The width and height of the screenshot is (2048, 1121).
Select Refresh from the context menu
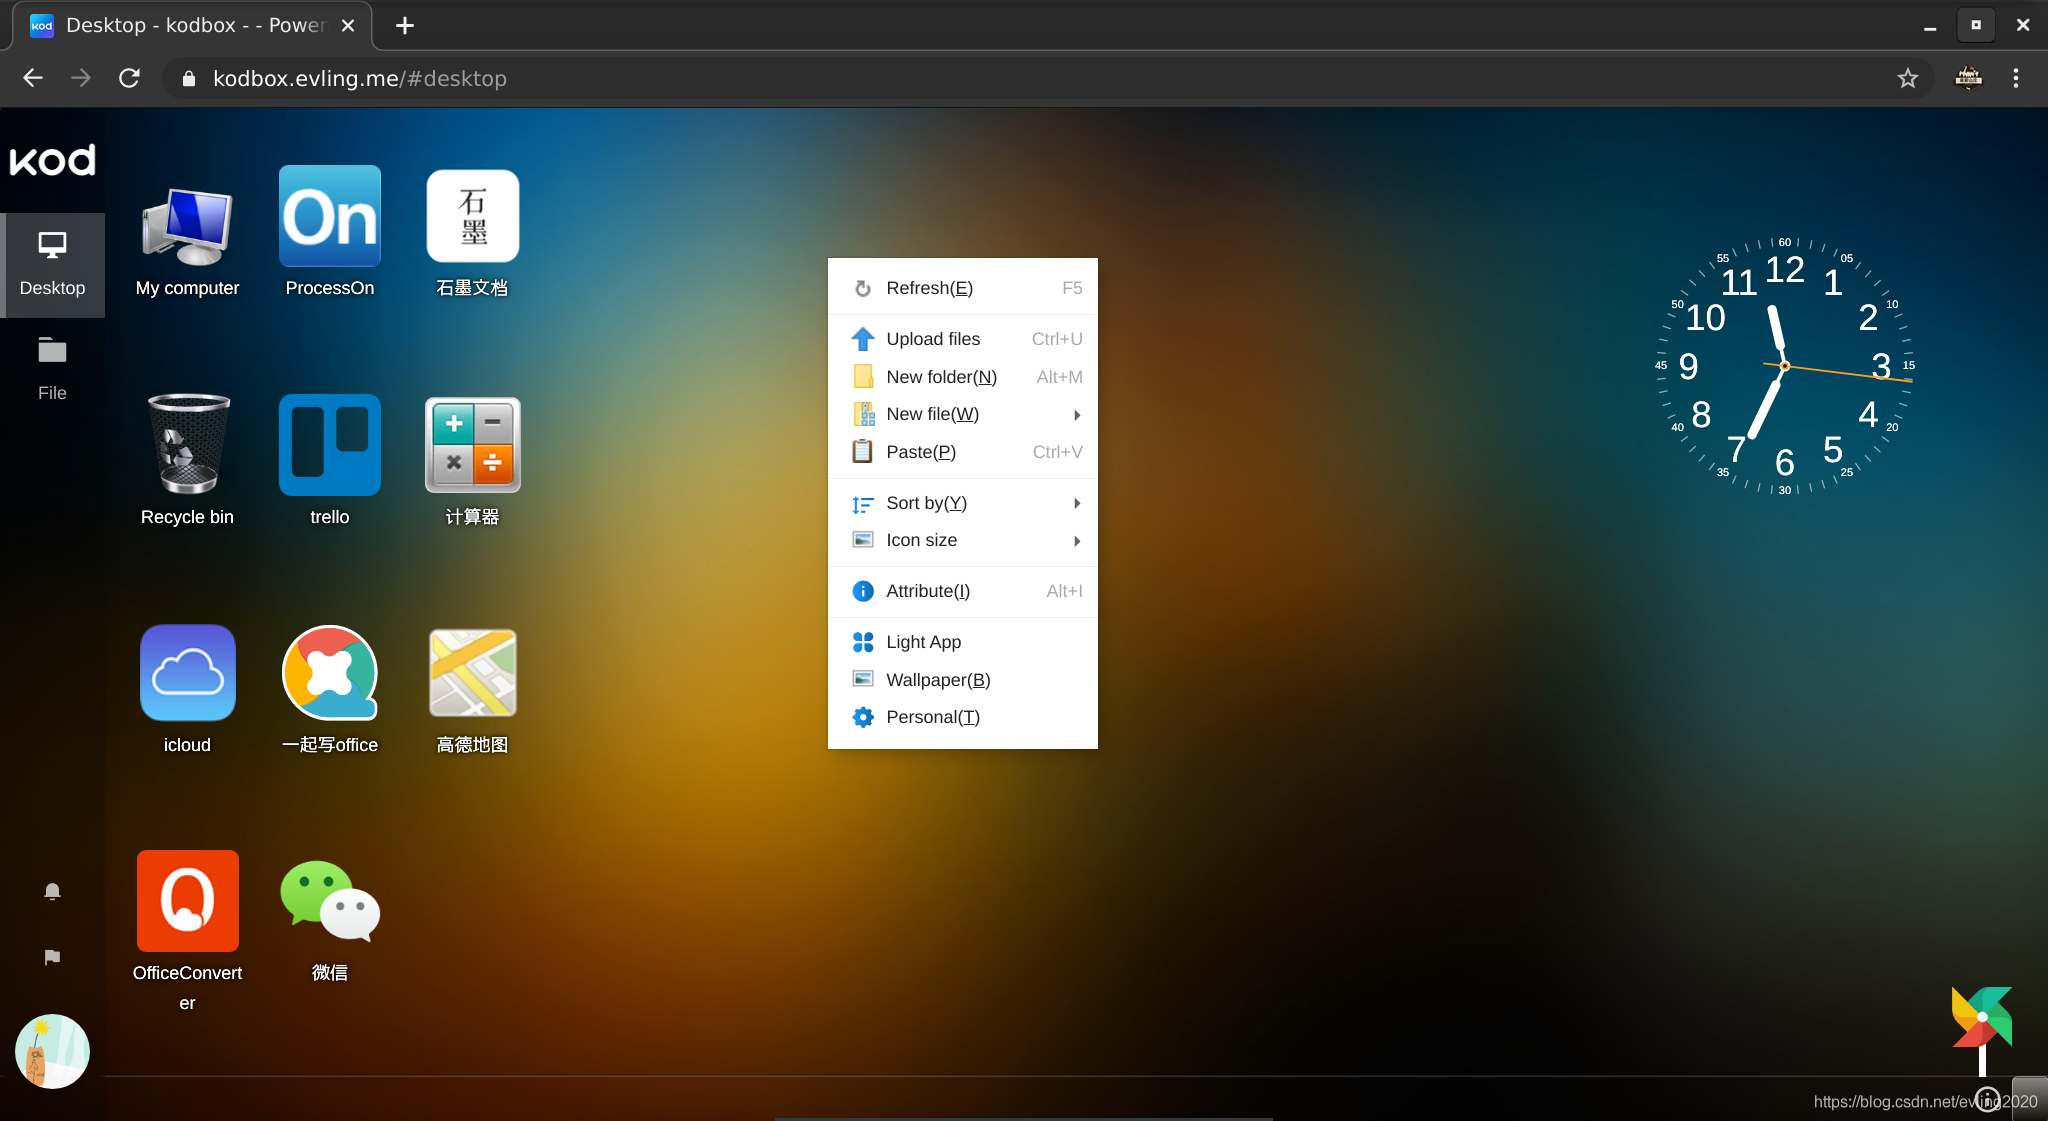[x=929, y=288]
